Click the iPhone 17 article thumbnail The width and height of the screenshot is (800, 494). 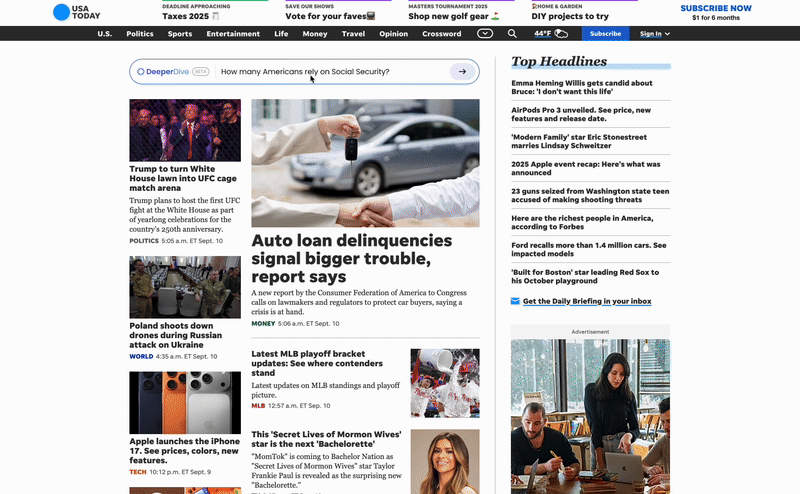[x=185, y=402]
